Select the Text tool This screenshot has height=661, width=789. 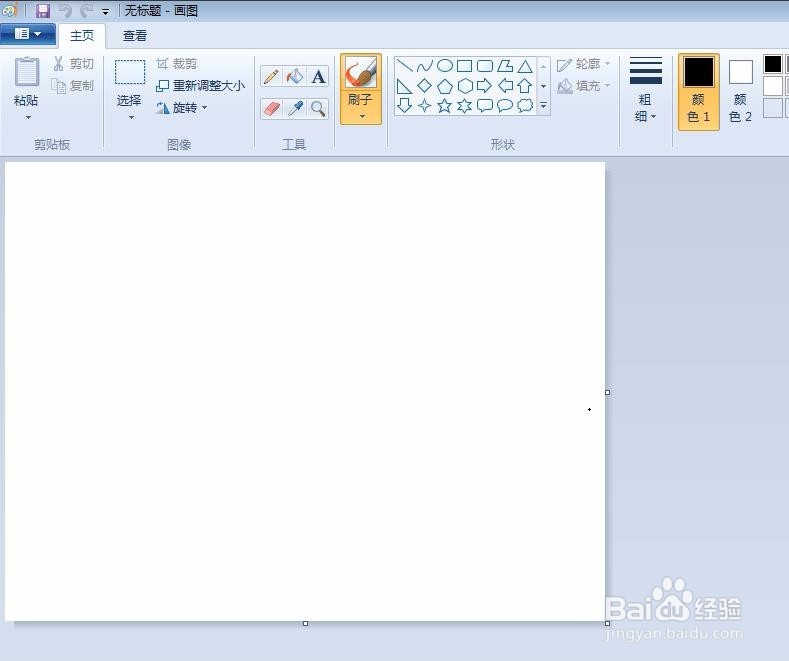318,77
